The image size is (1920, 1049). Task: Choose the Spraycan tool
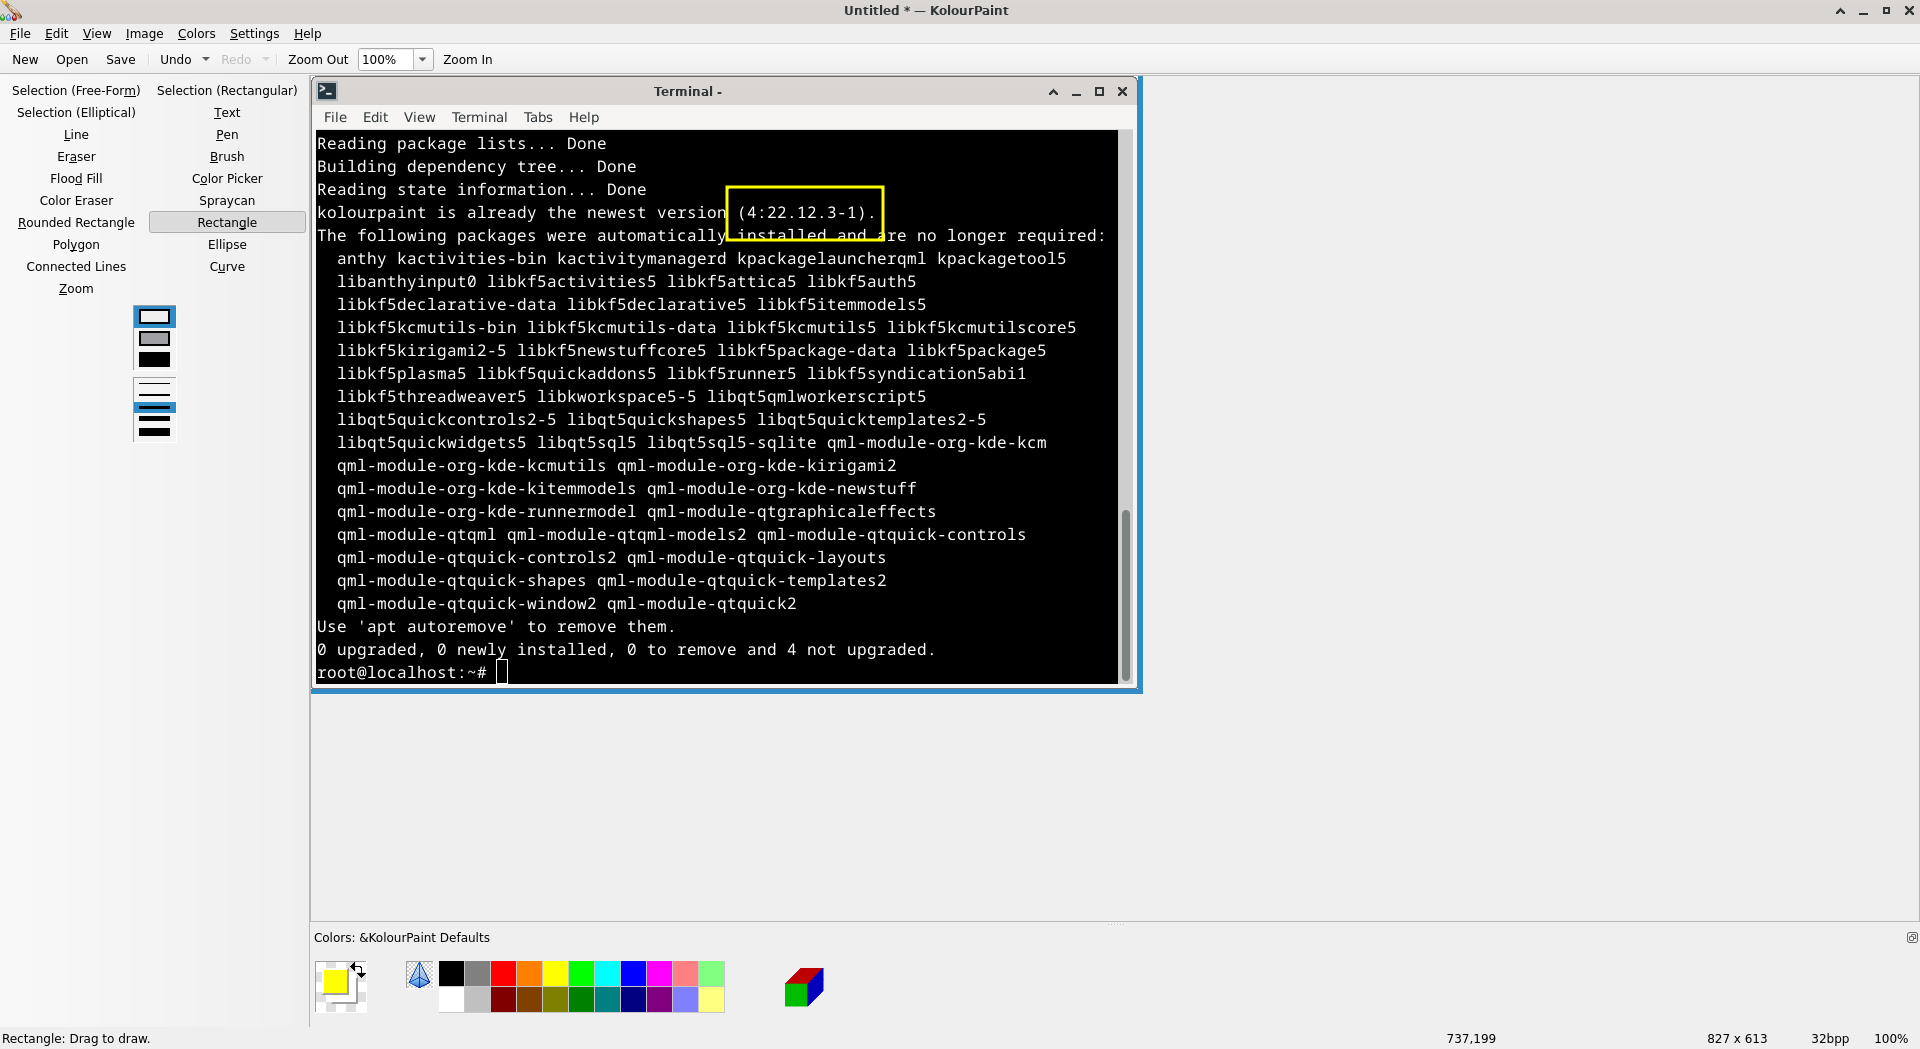[227, 201]
